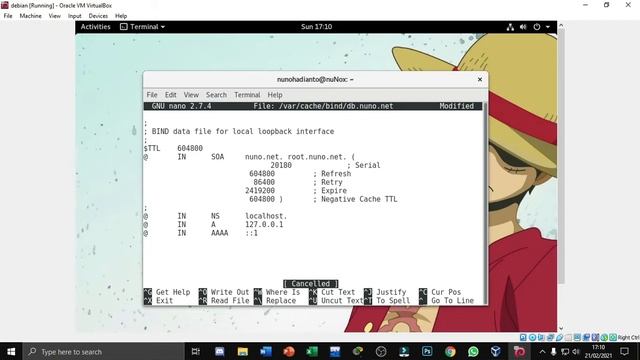640x360 pixels.
Task: Open terminal Edit menu
Action: tap(171, 95)
